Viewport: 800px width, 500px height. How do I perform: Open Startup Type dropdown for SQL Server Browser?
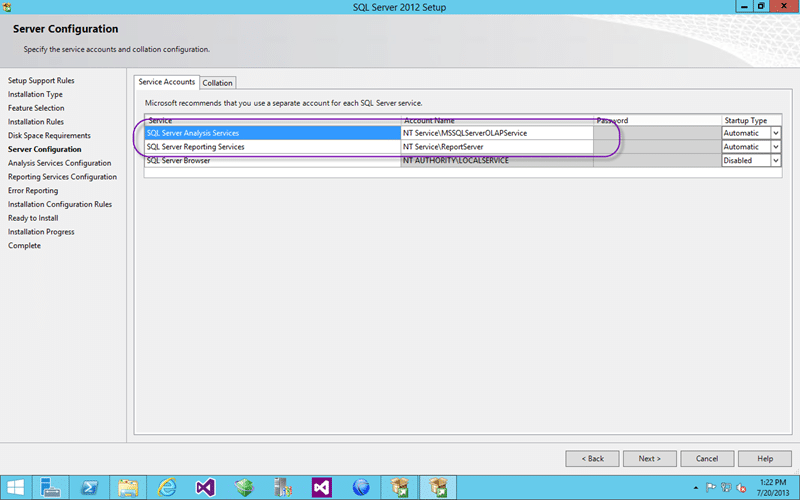pos(776,160)
